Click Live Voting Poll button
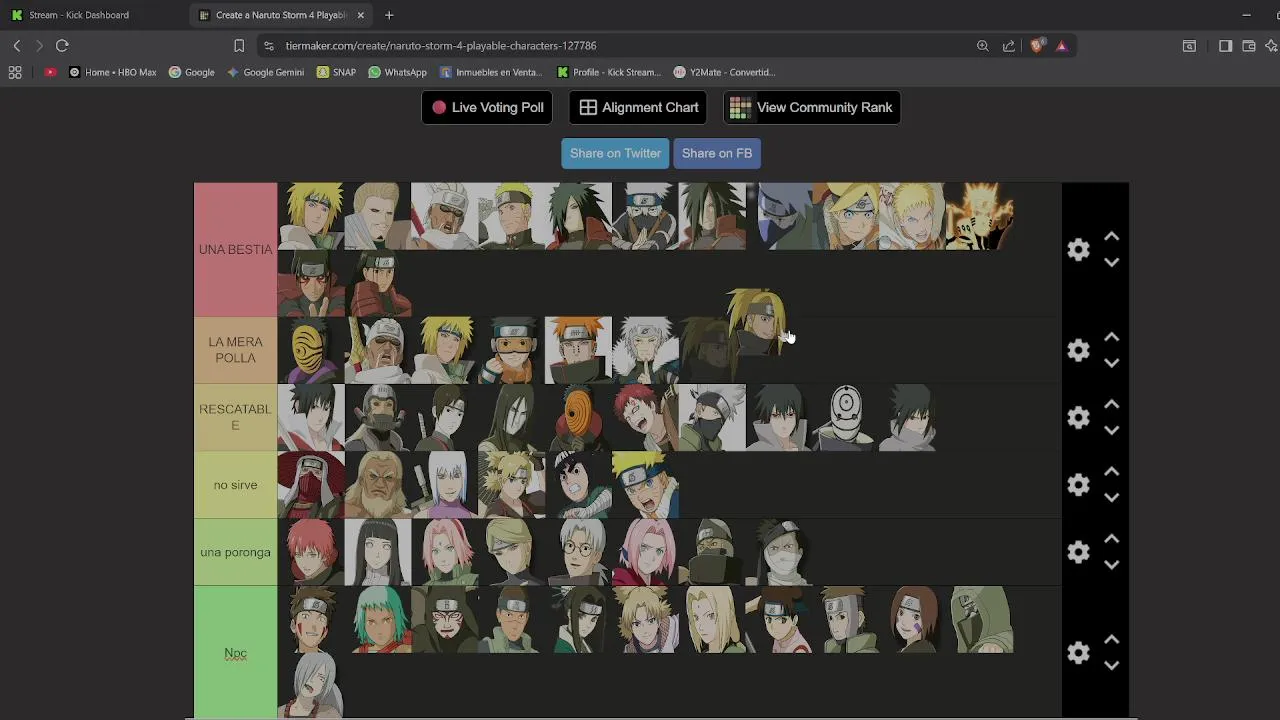Screen dimensions: 1280x720 [x=487, y=107]
